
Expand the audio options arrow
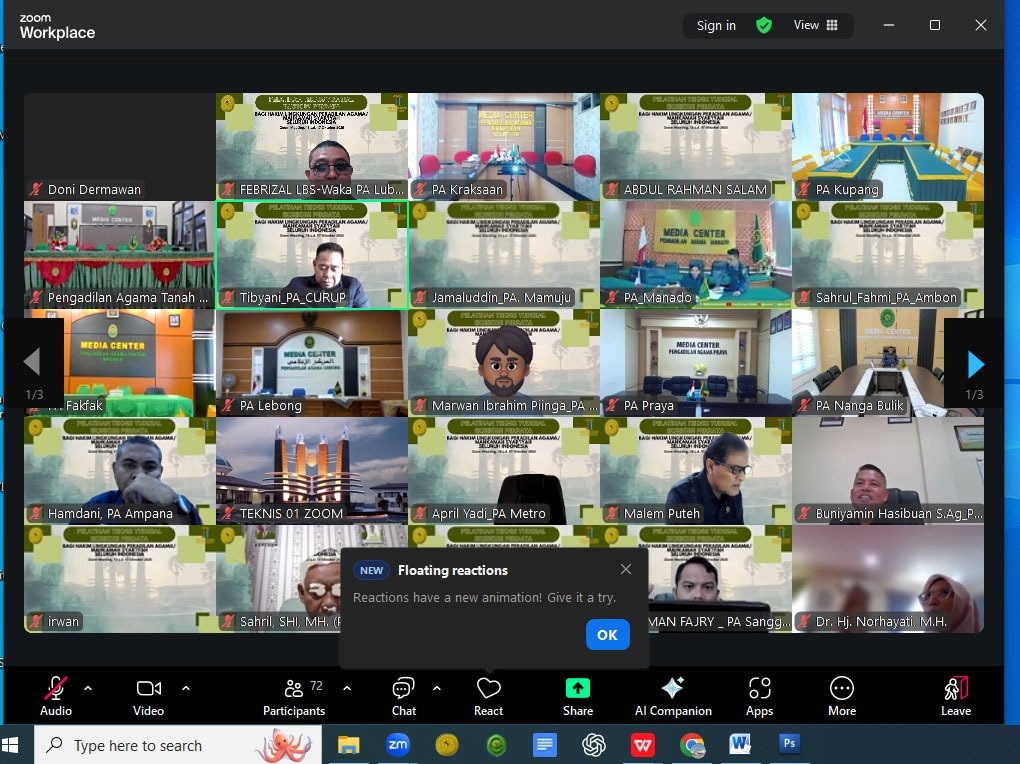(88, 688)
